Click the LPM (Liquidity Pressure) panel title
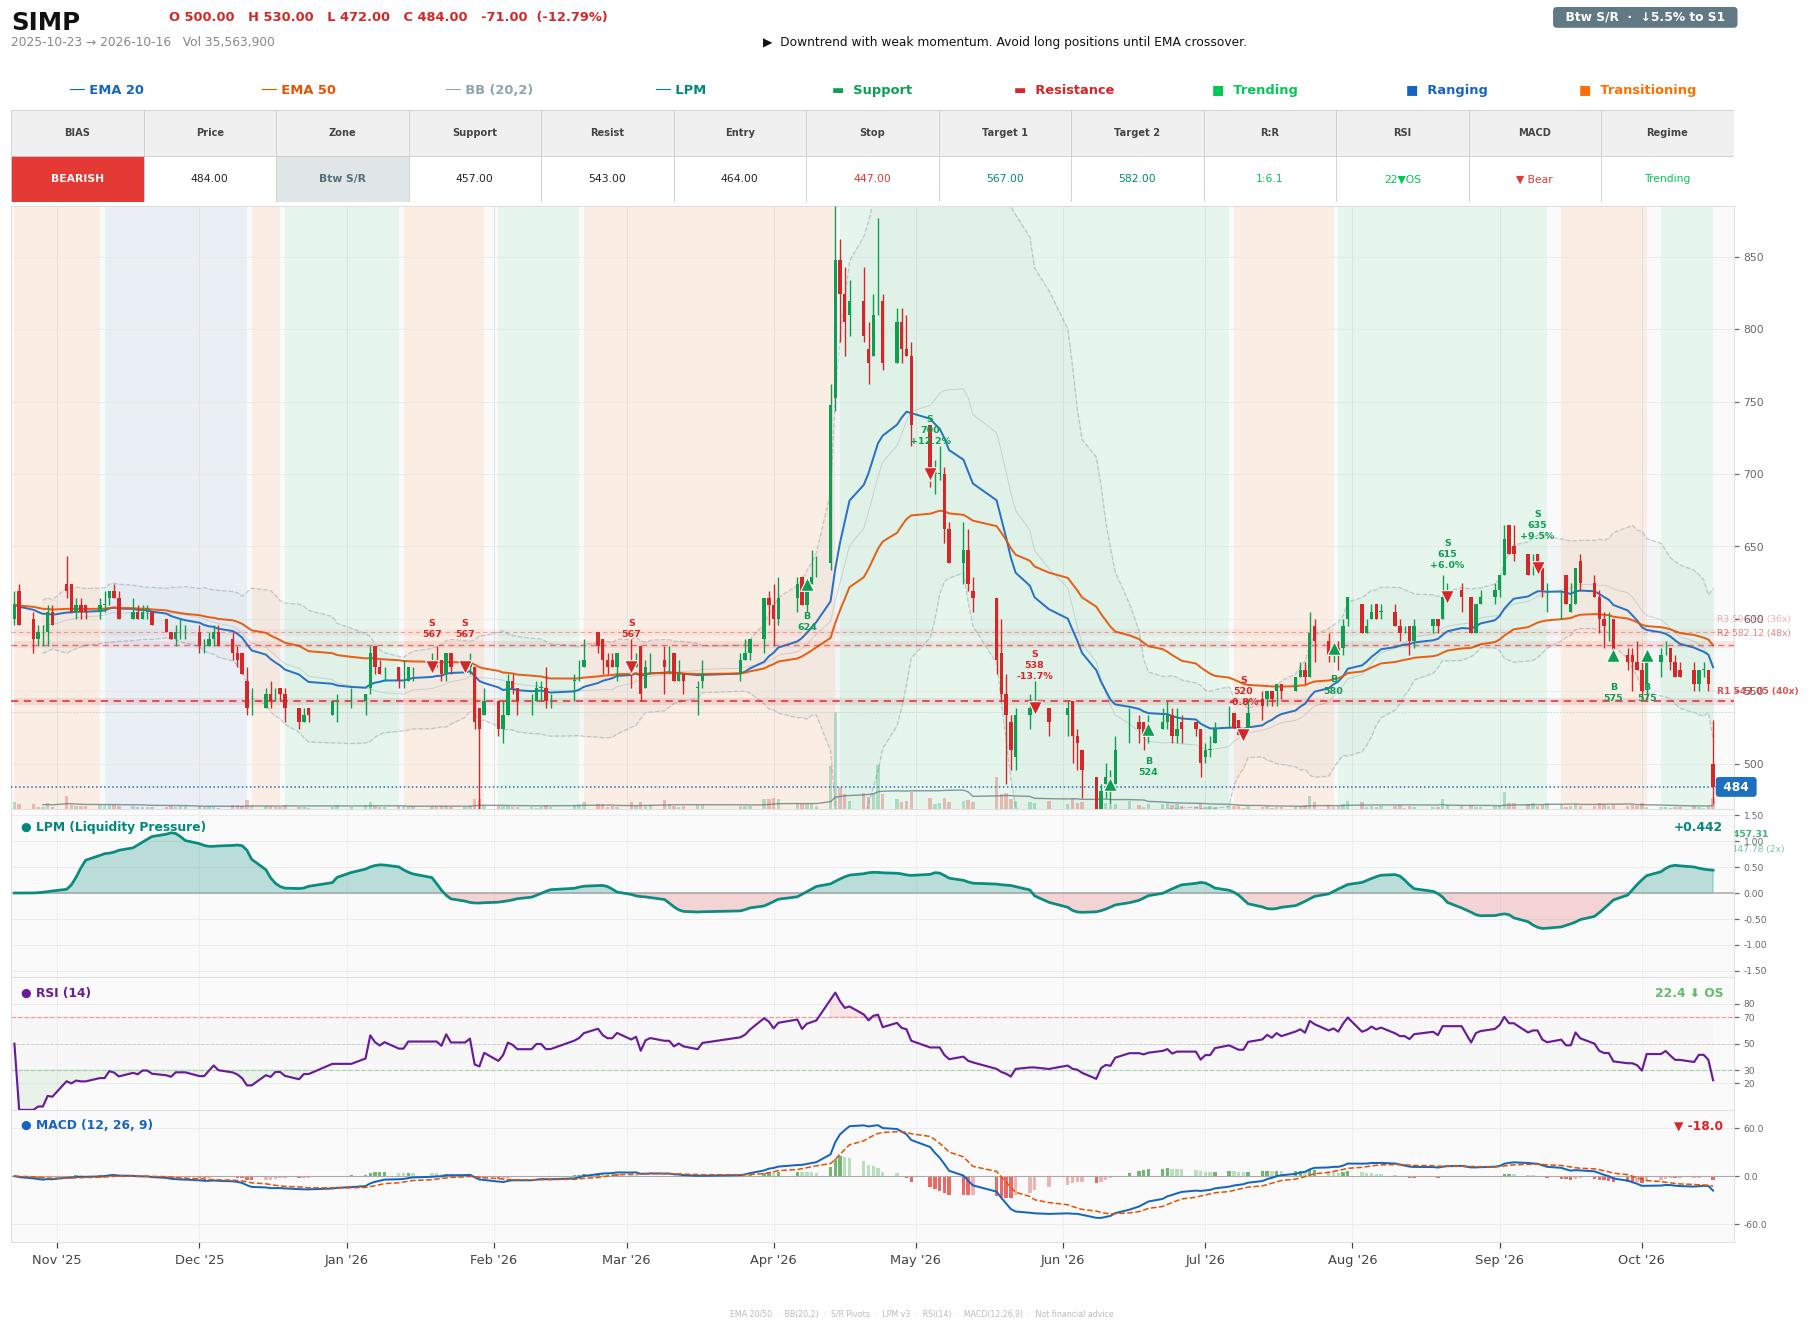This screenshot has height=1330, width=1809. click(x=114, y=827)
